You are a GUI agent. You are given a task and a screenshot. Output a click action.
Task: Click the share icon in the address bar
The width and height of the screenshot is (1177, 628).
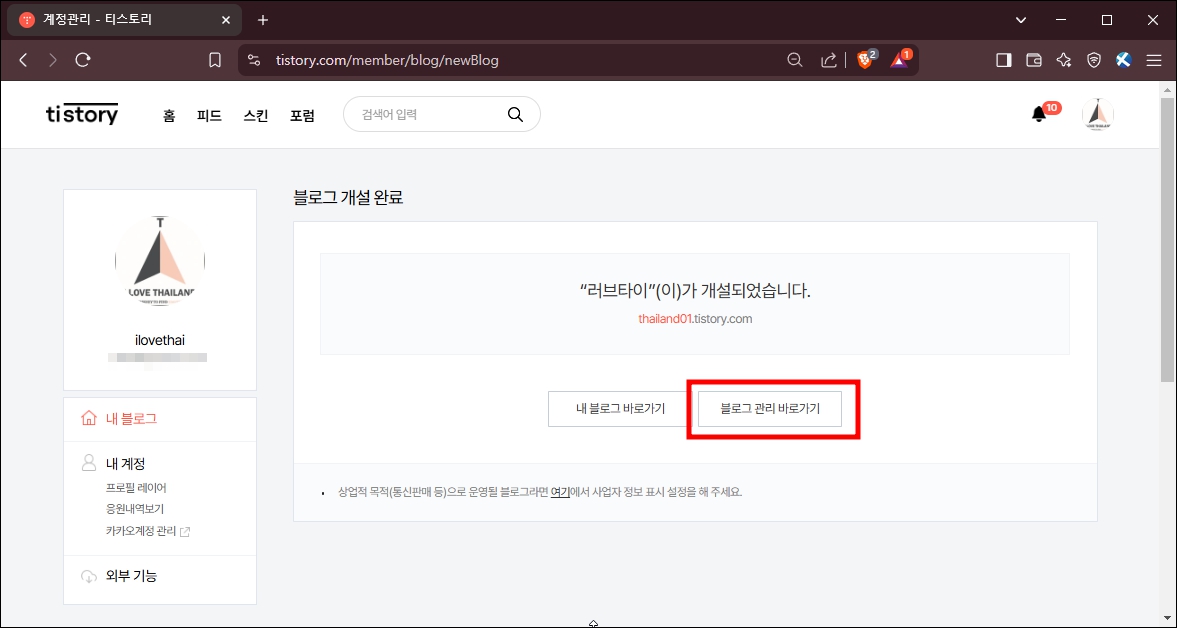point(828,59)
